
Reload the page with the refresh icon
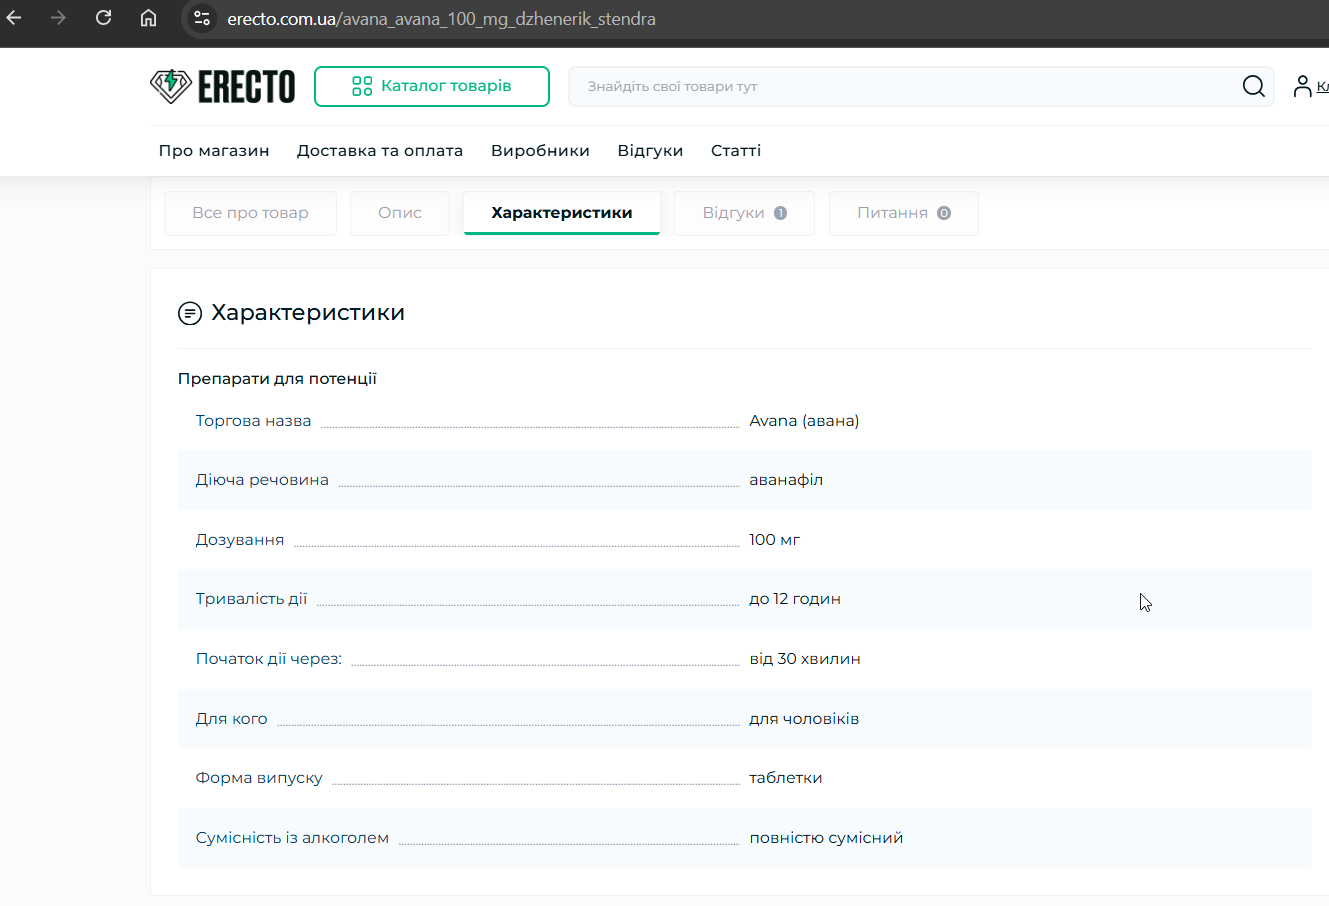pos(103,18)
